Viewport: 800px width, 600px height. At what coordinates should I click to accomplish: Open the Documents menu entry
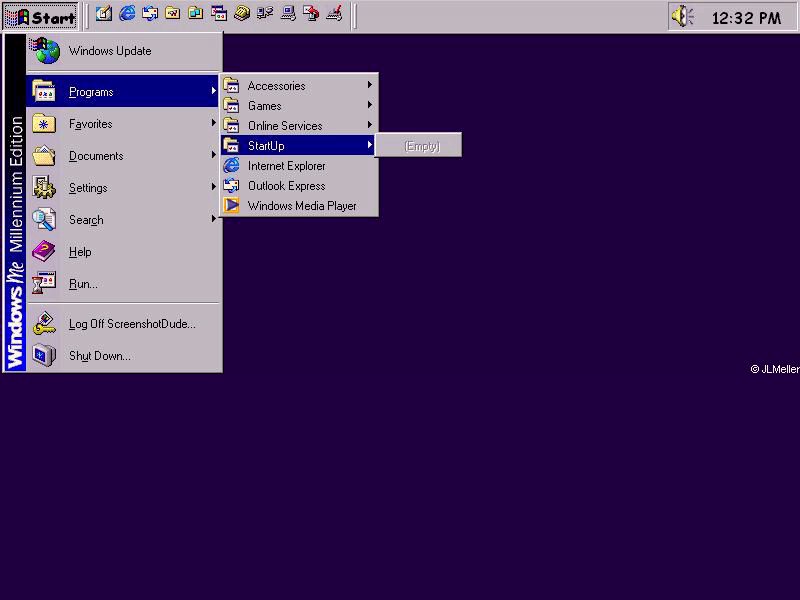pos(124,156)
